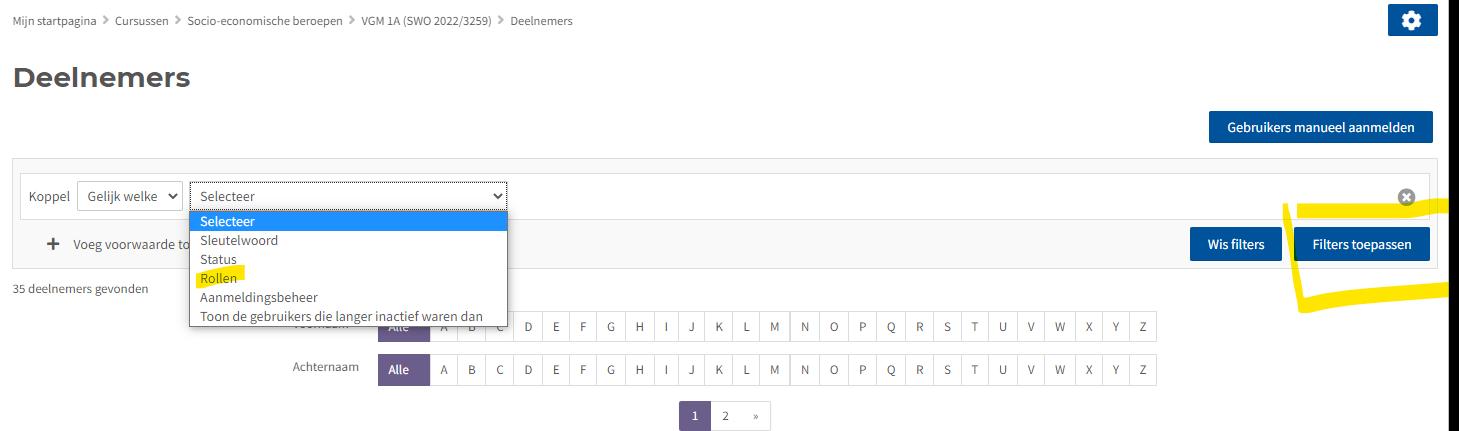Go to Mijn startpagina breadcrumb
Viewport: 1459px width, 431px height.
click(54, 20)
